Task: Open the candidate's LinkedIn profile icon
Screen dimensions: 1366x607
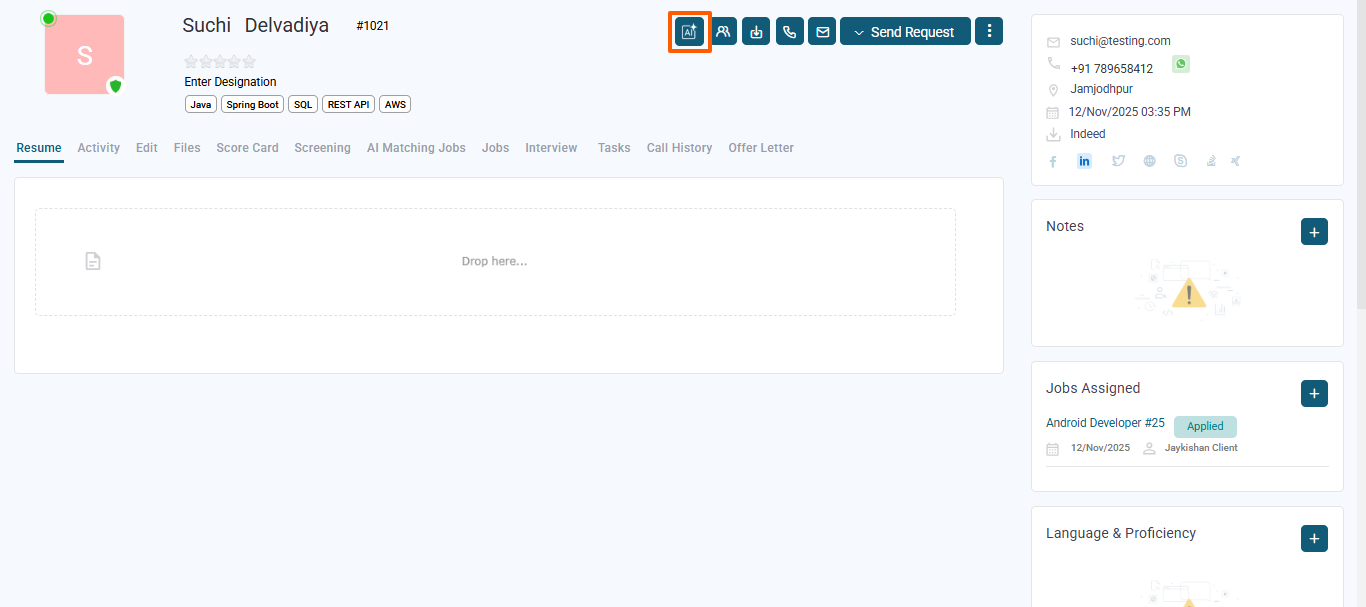Action: (1084, 161)
